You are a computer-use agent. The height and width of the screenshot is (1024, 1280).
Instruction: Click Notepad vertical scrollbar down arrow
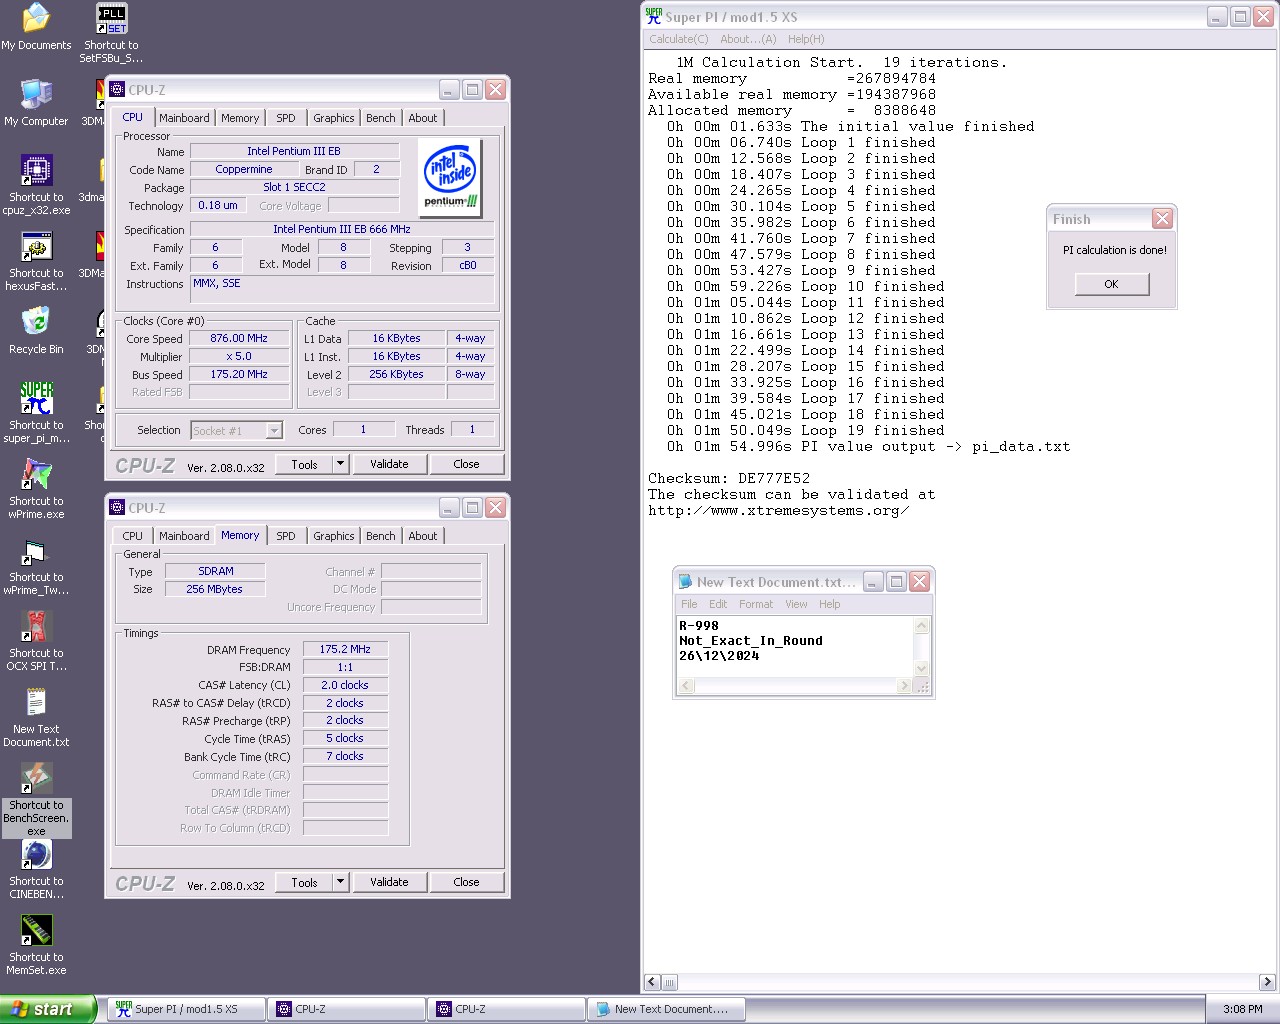[x=922, y=669]
